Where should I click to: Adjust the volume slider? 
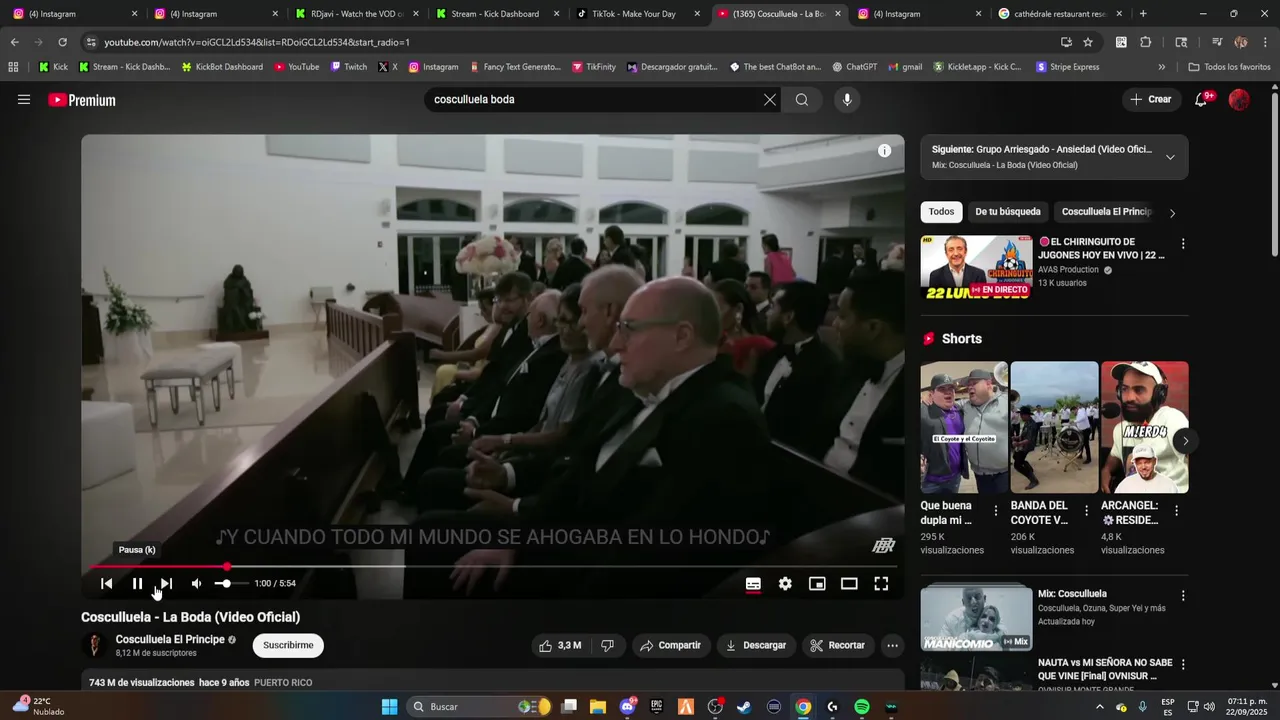(x=231, y=584)
